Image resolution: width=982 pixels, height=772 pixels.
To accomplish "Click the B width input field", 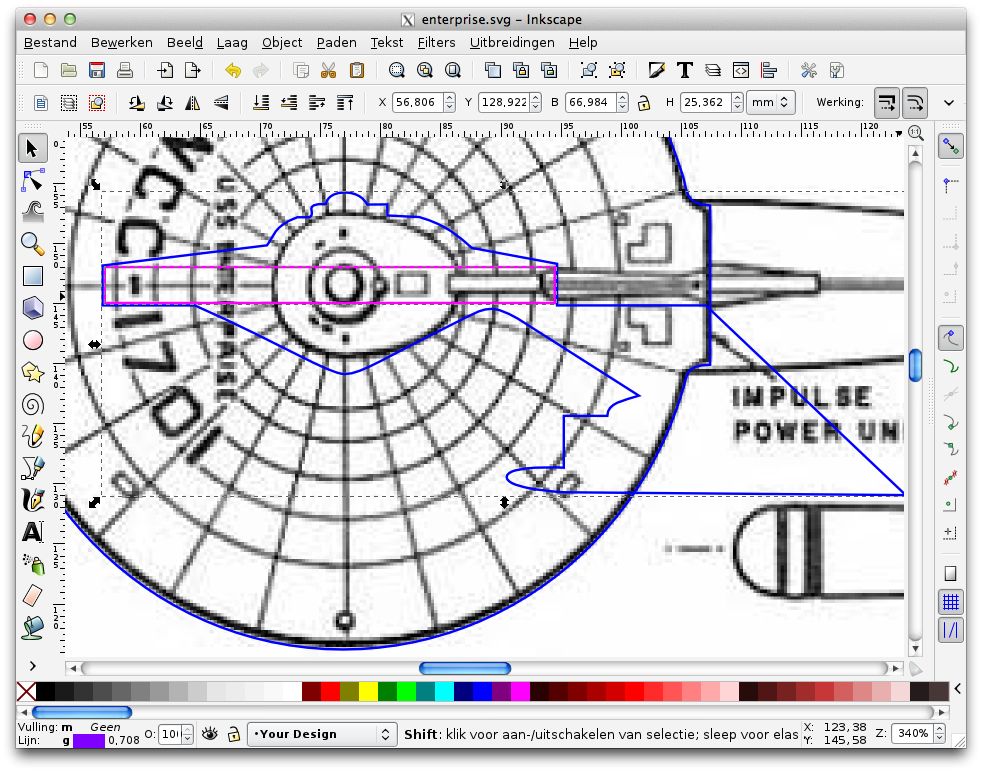I will [x=591, y=102].
